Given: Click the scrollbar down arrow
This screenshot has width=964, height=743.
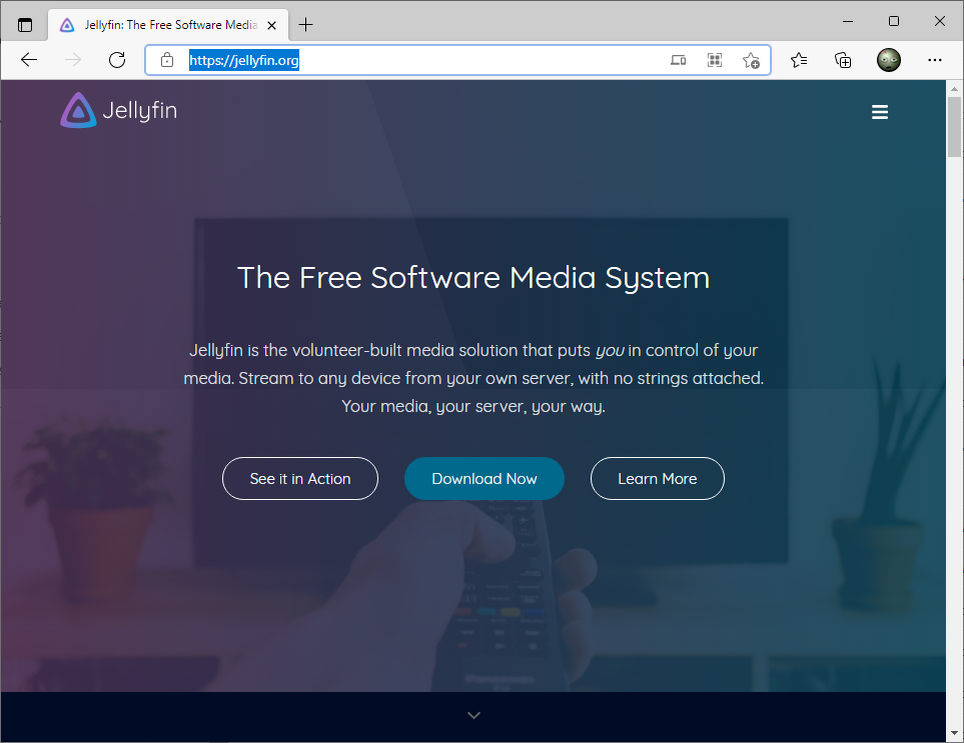Looking at the screenshot, I should tap(954, 733).
